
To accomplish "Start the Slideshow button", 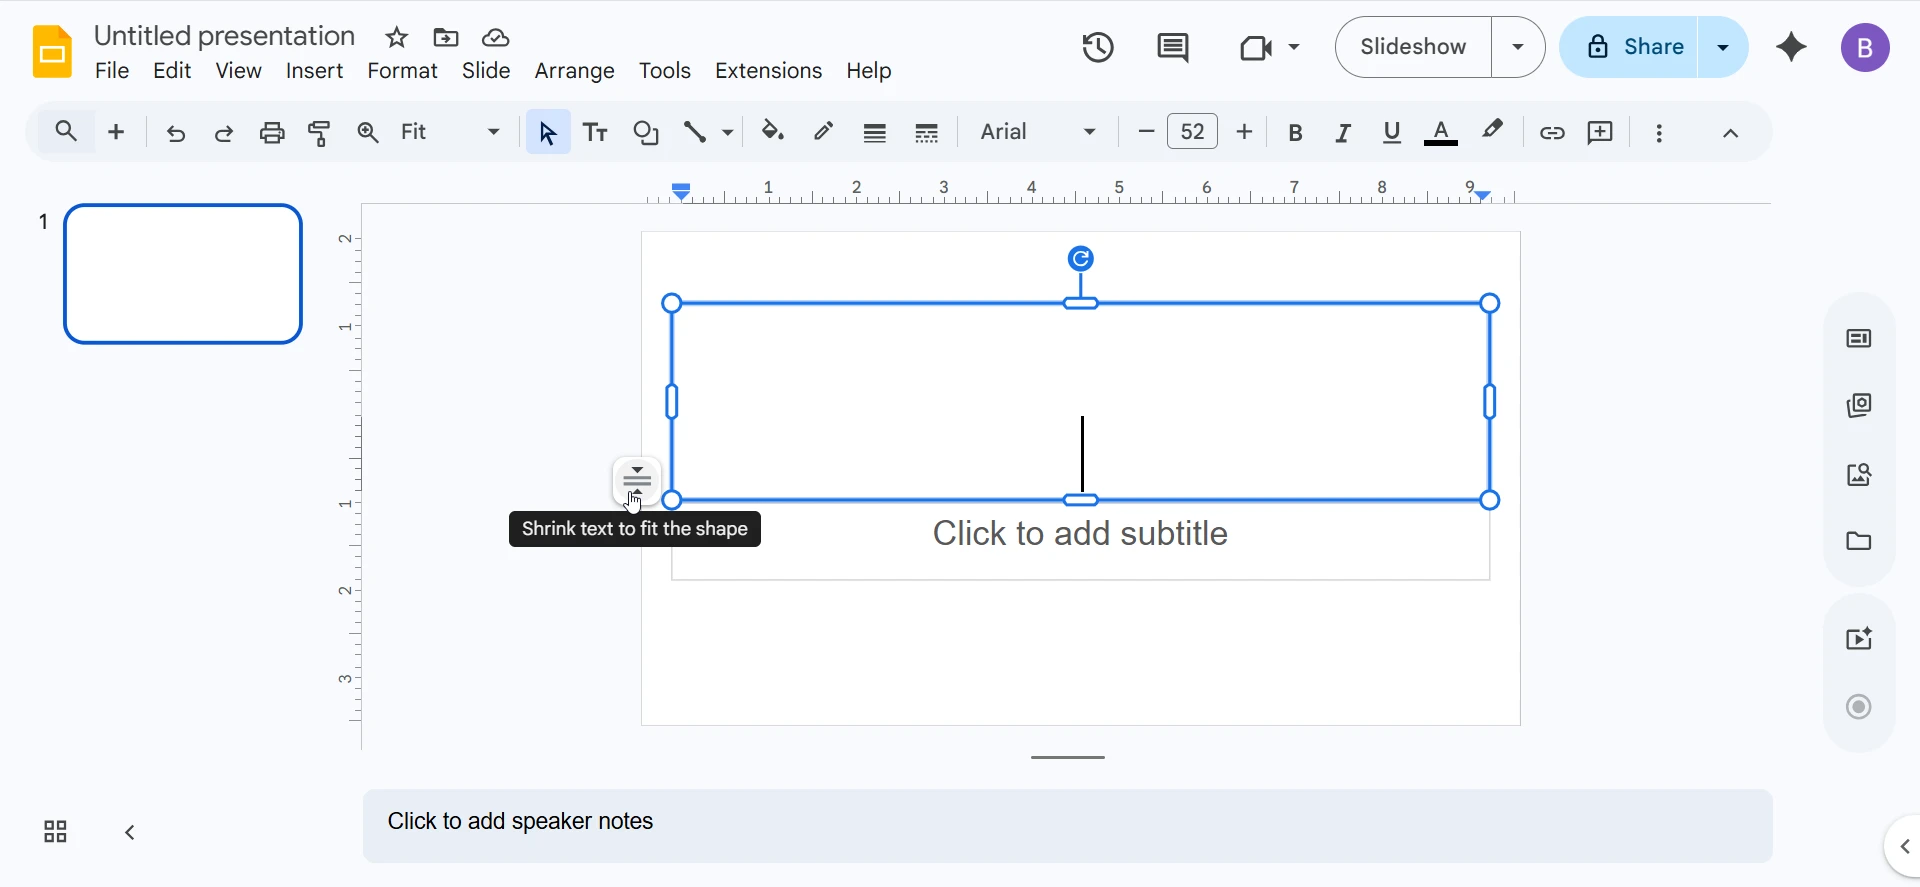I will coord(1413,47).
